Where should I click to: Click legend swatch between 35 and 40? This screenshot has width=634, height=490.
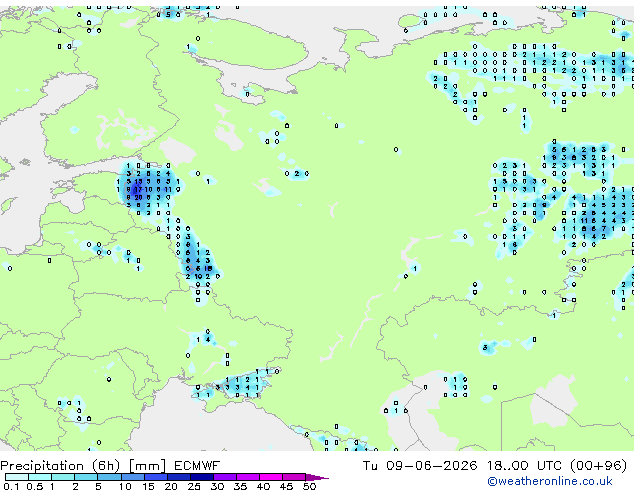click(x=248, y=477)
